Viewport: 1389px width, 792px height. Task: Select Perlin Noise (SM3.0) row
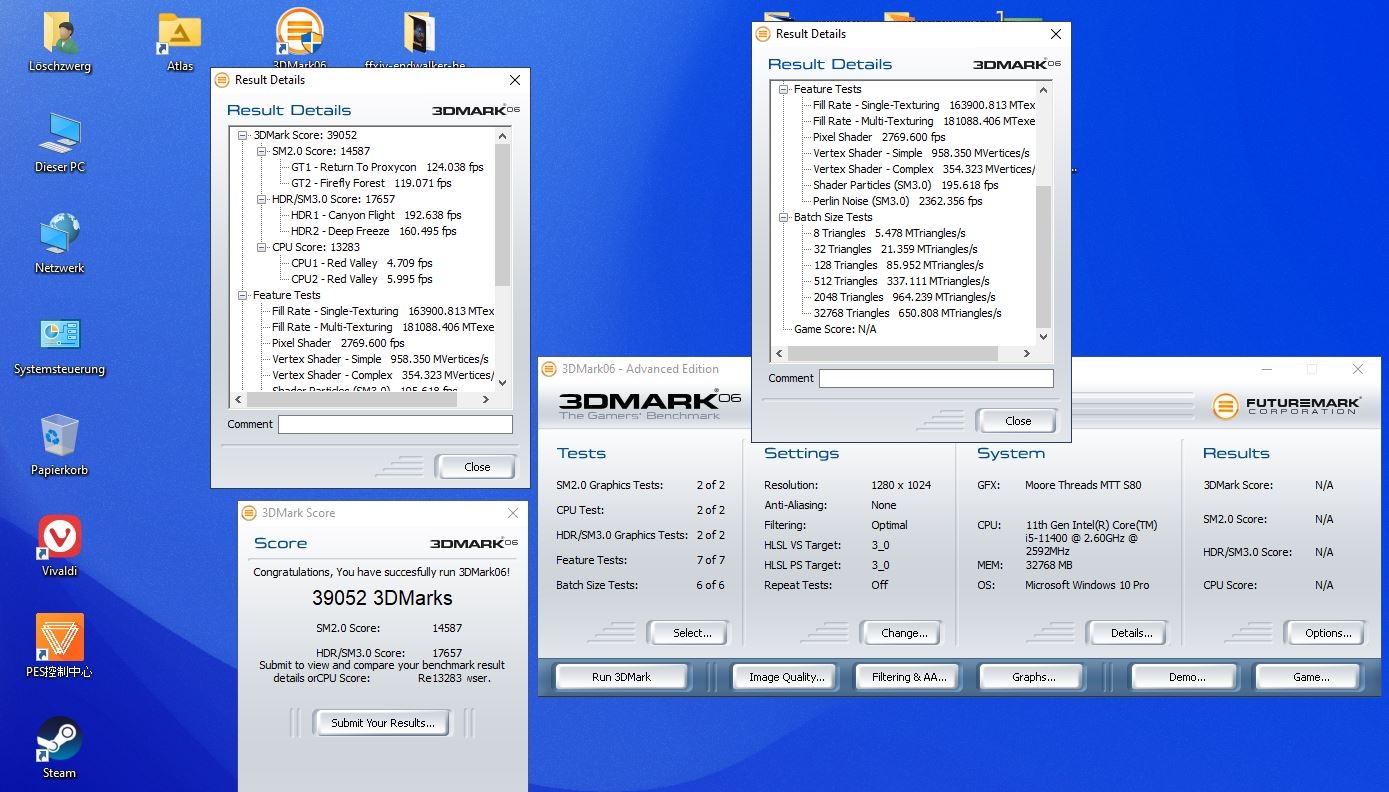(x=898, y=201)
